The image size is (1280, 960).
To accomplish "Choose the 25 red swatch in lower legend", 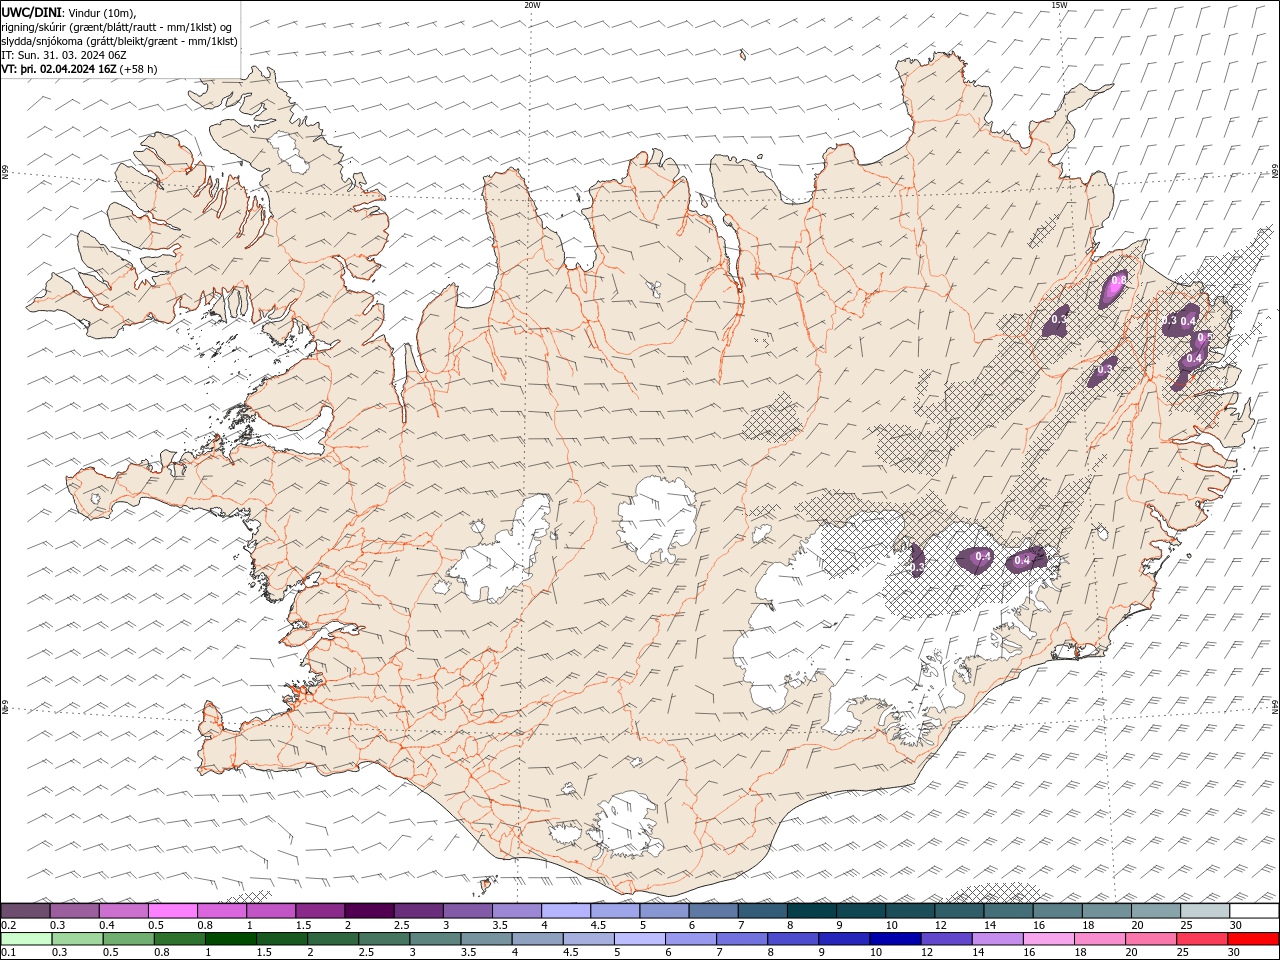I will 1201,939.
